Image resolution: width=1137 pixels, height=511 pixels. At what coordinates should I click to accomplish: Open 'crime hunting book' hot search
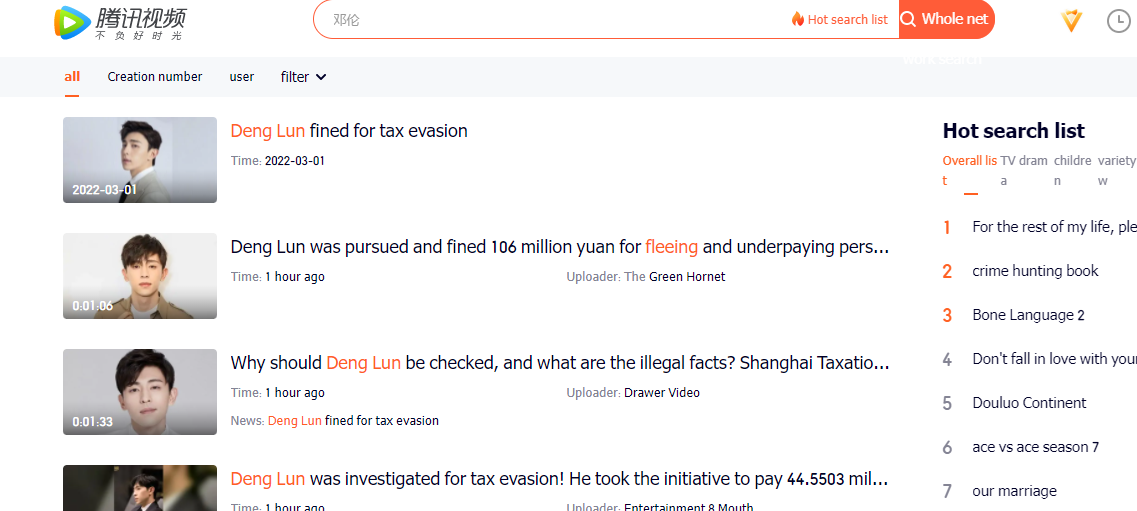tap(1035, 271)
